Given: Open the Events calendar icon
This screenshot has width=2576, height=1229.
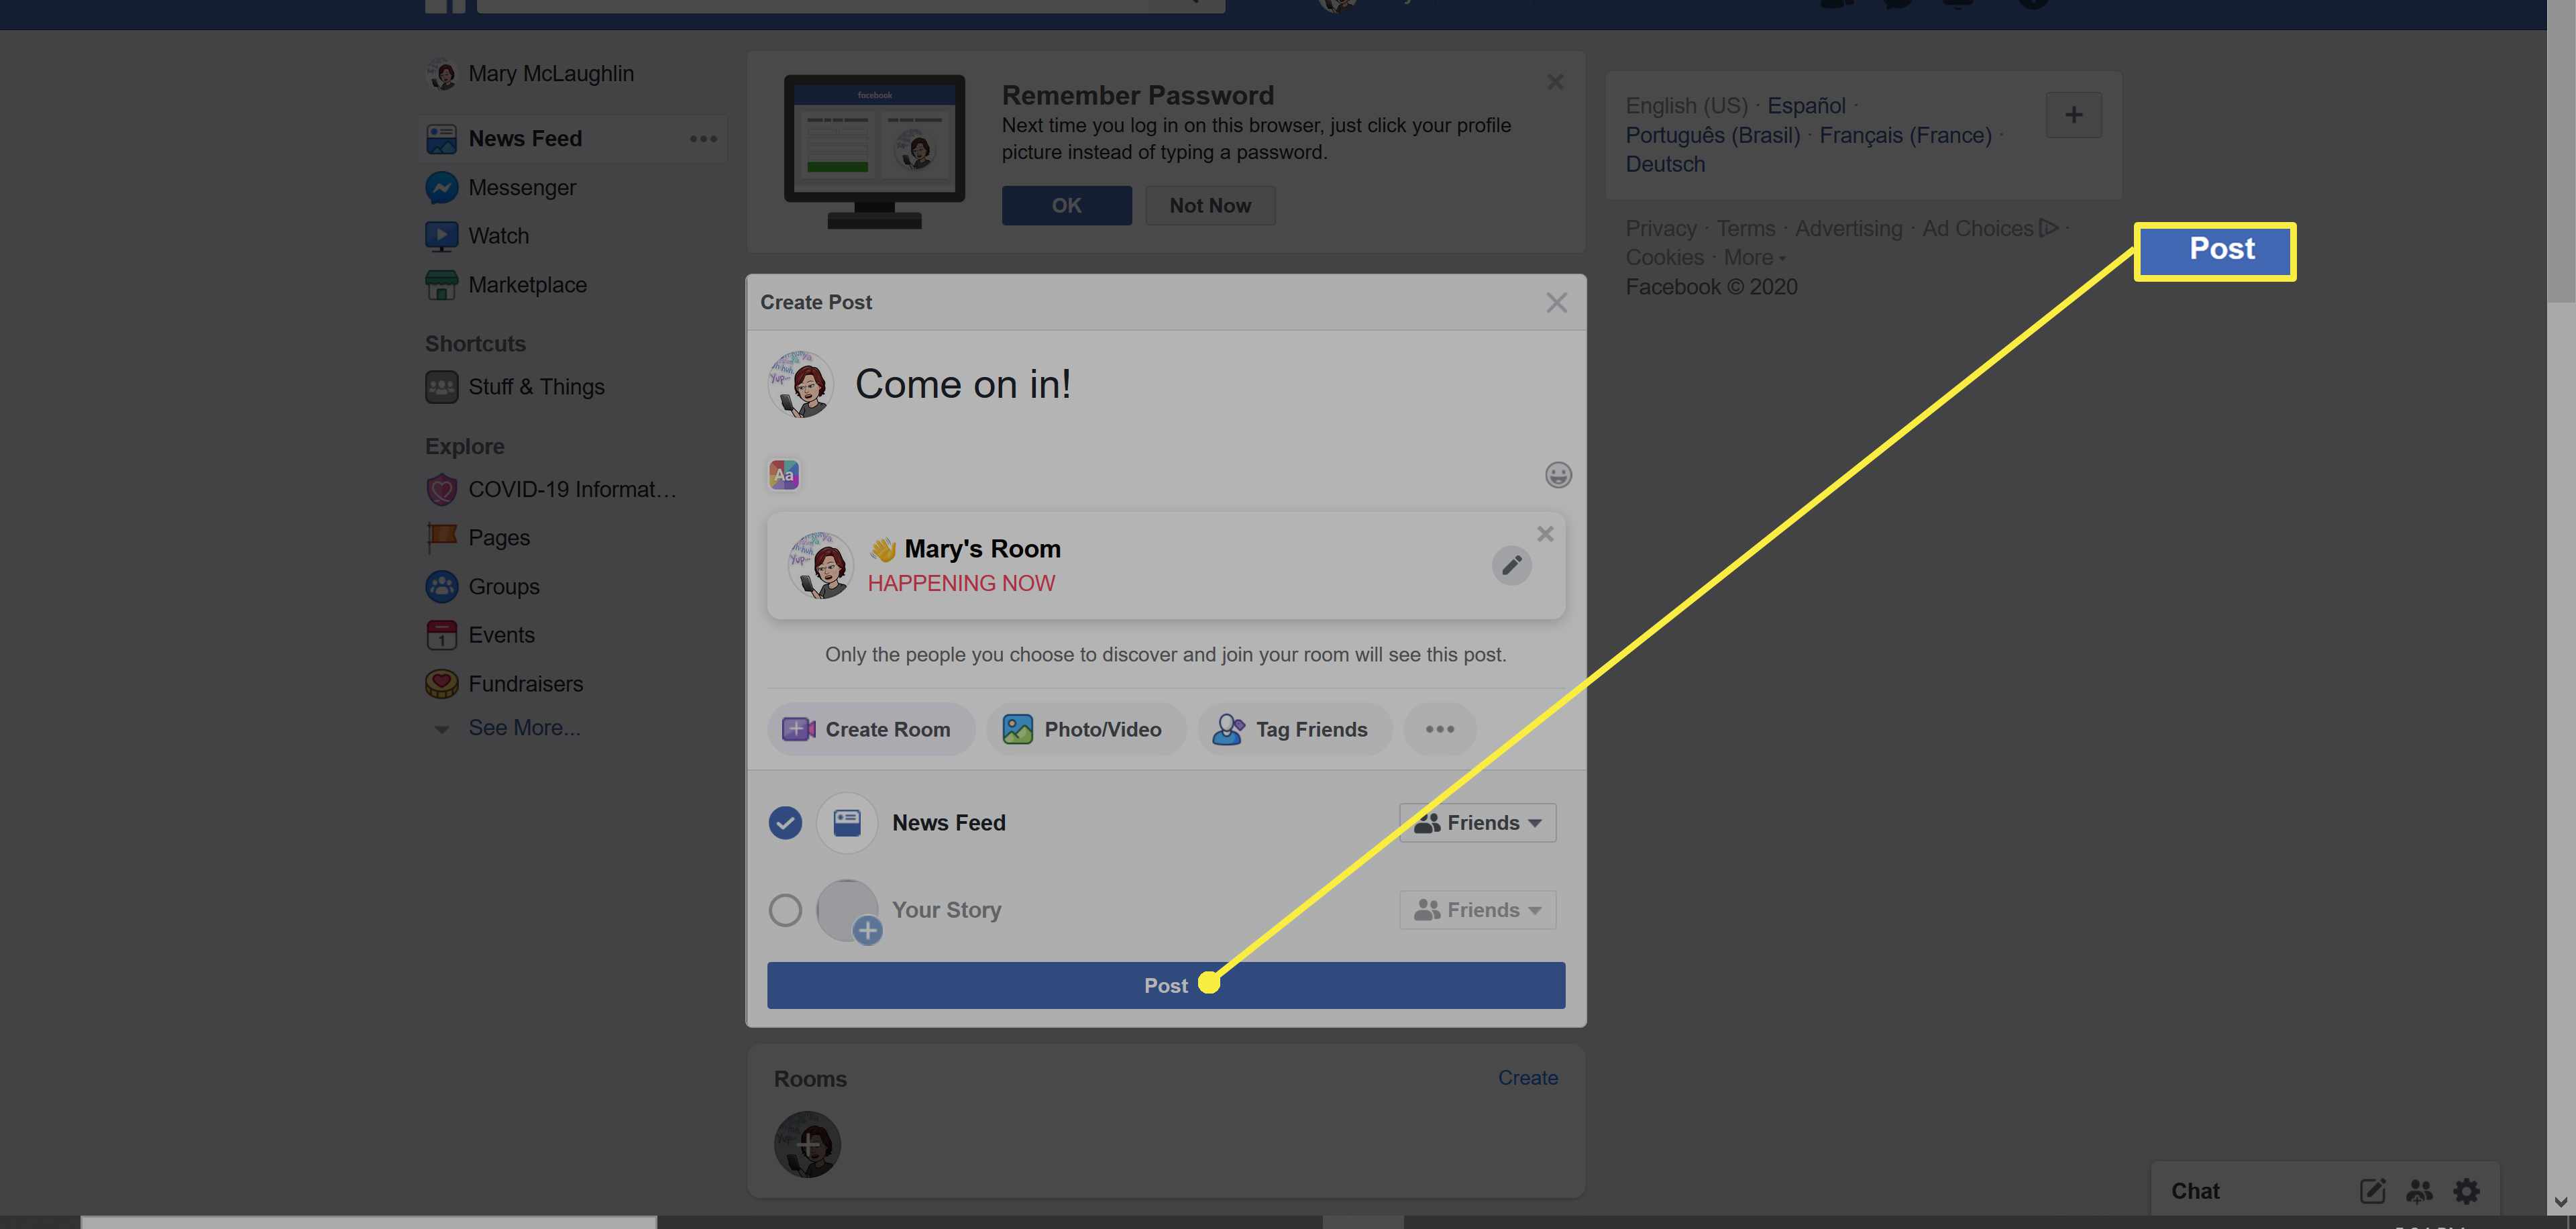Looking at the screenshot, I should point(441,635).
